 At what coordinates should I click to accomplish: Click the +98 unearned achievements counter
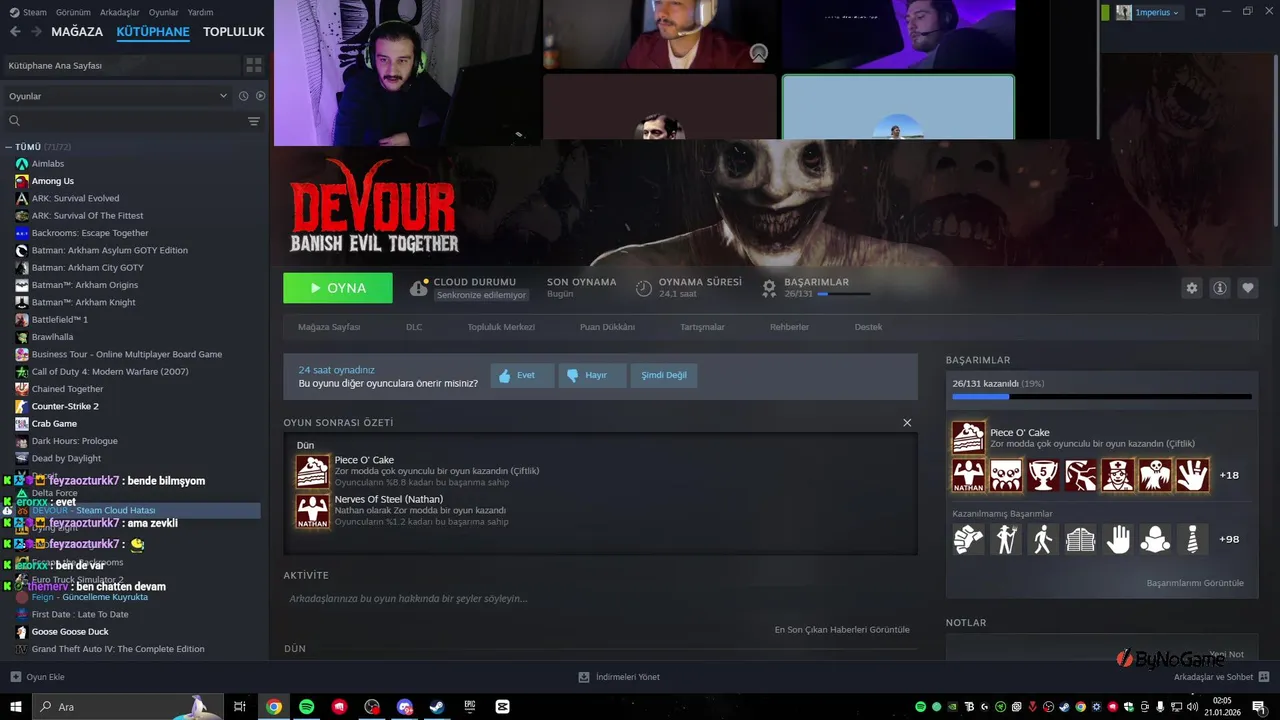pyautogui.click(x=1229, y=539)
